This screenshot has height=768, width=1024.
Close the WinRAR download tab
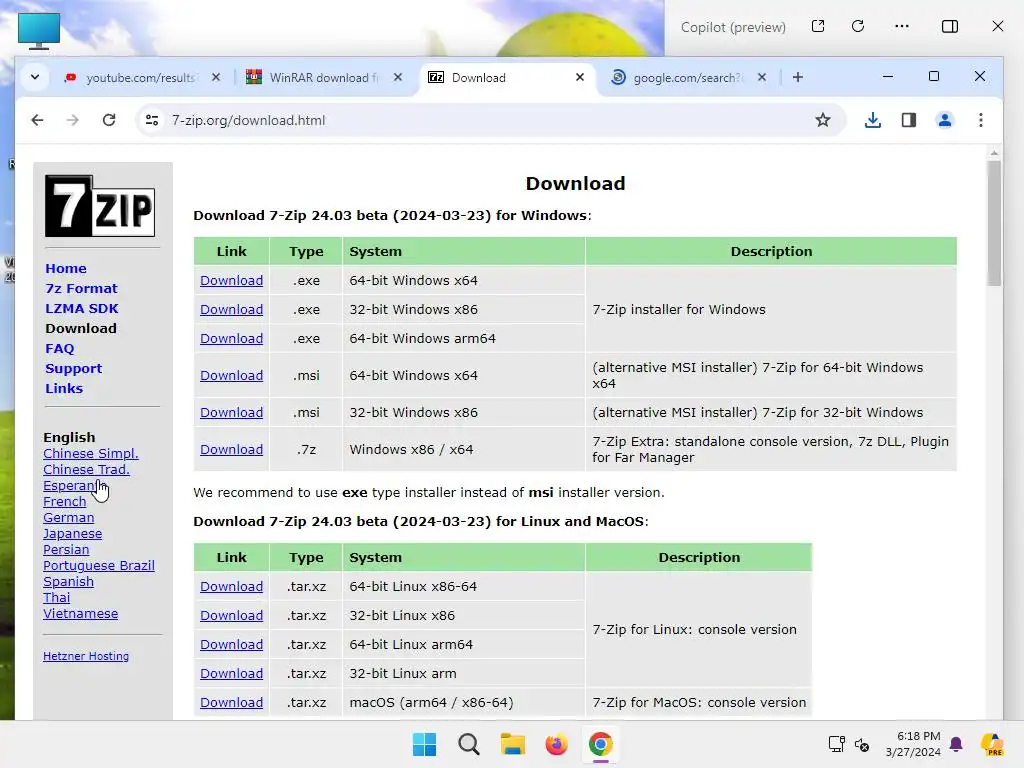pos(398,77)
